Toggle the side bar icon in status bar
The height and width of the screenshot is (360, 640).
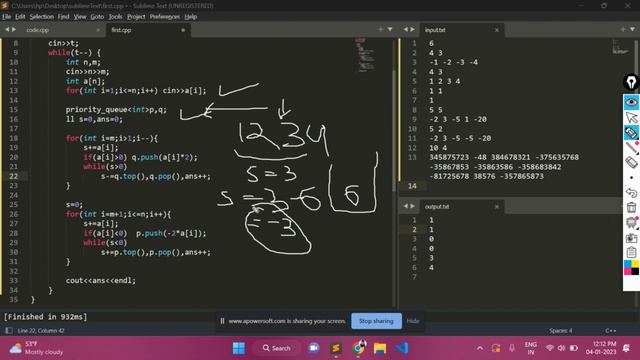coord(9,331)
